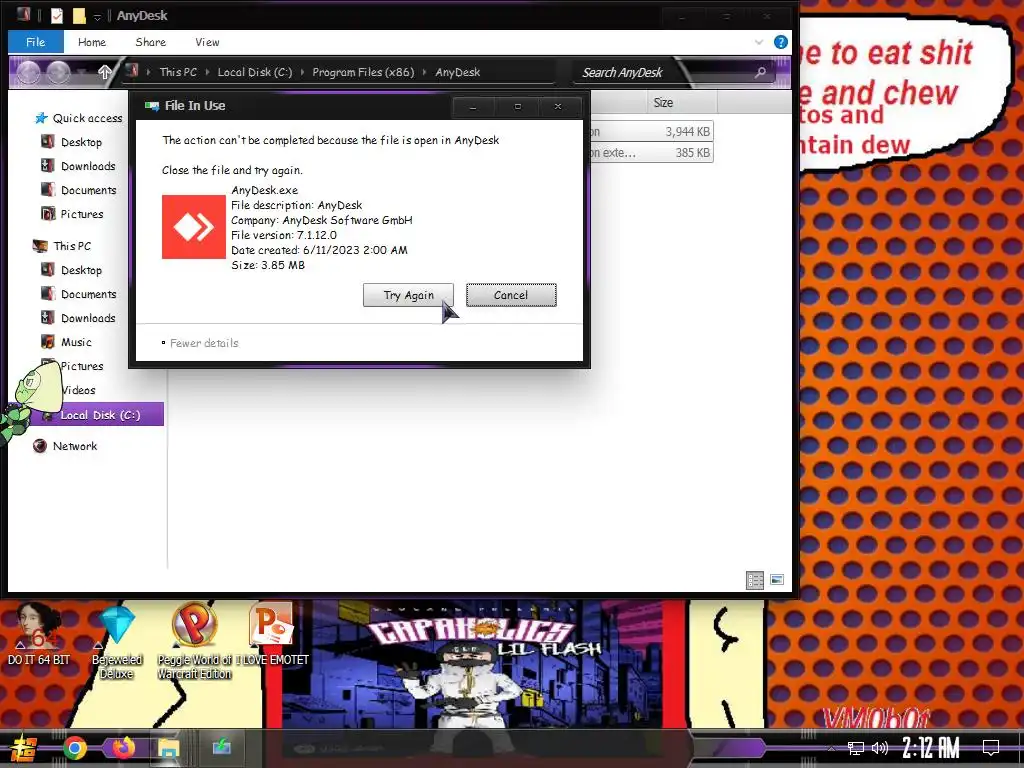Select Local Disk (C:) in navigation pane
This screenshot has width=1024, height=768.
[100, 415]
